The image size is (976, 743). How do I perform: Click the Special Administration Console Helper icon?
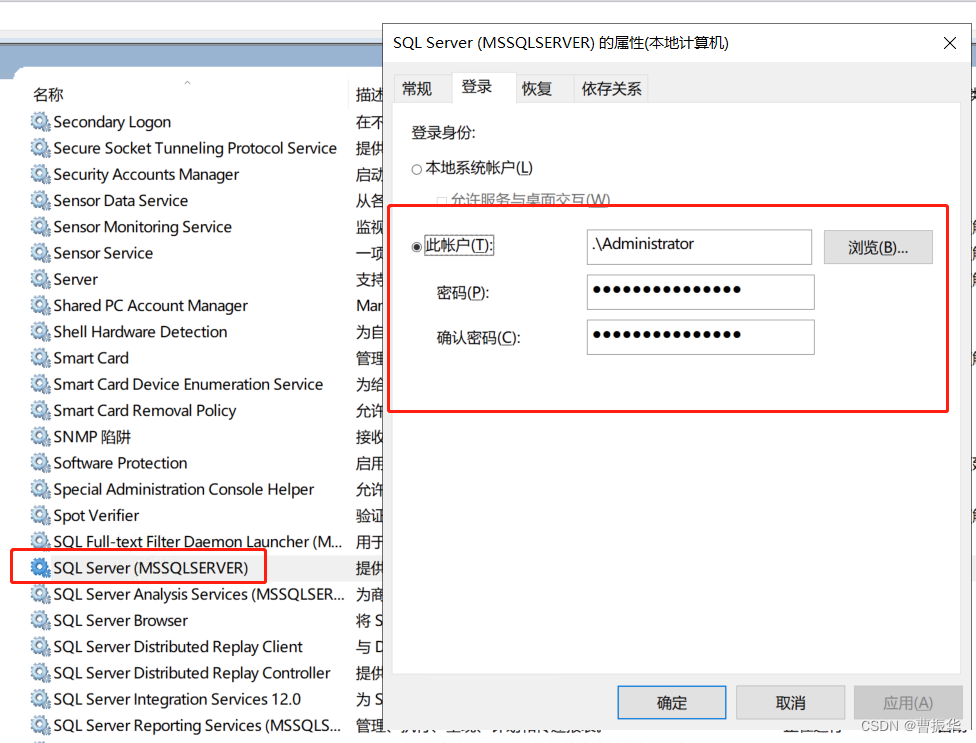pyautogui.click(x=40, y=489)
